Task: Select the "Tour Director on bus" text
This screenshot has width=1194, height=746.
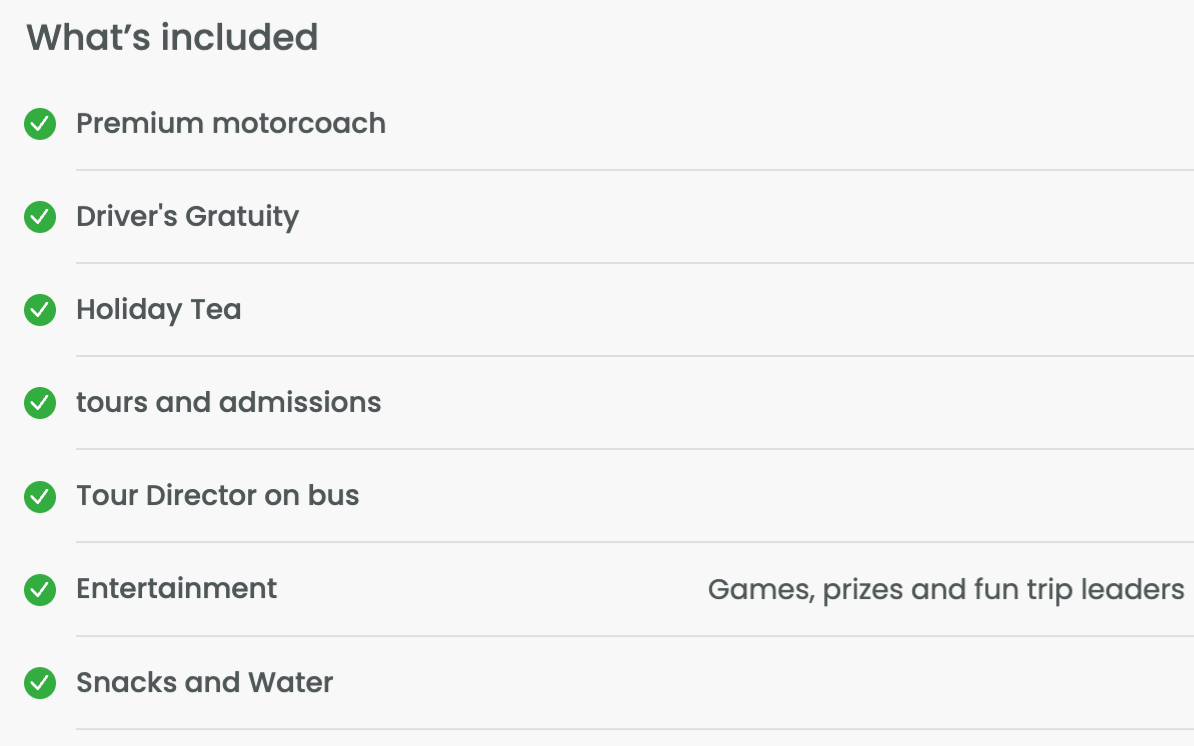Action: click(218, 496)
